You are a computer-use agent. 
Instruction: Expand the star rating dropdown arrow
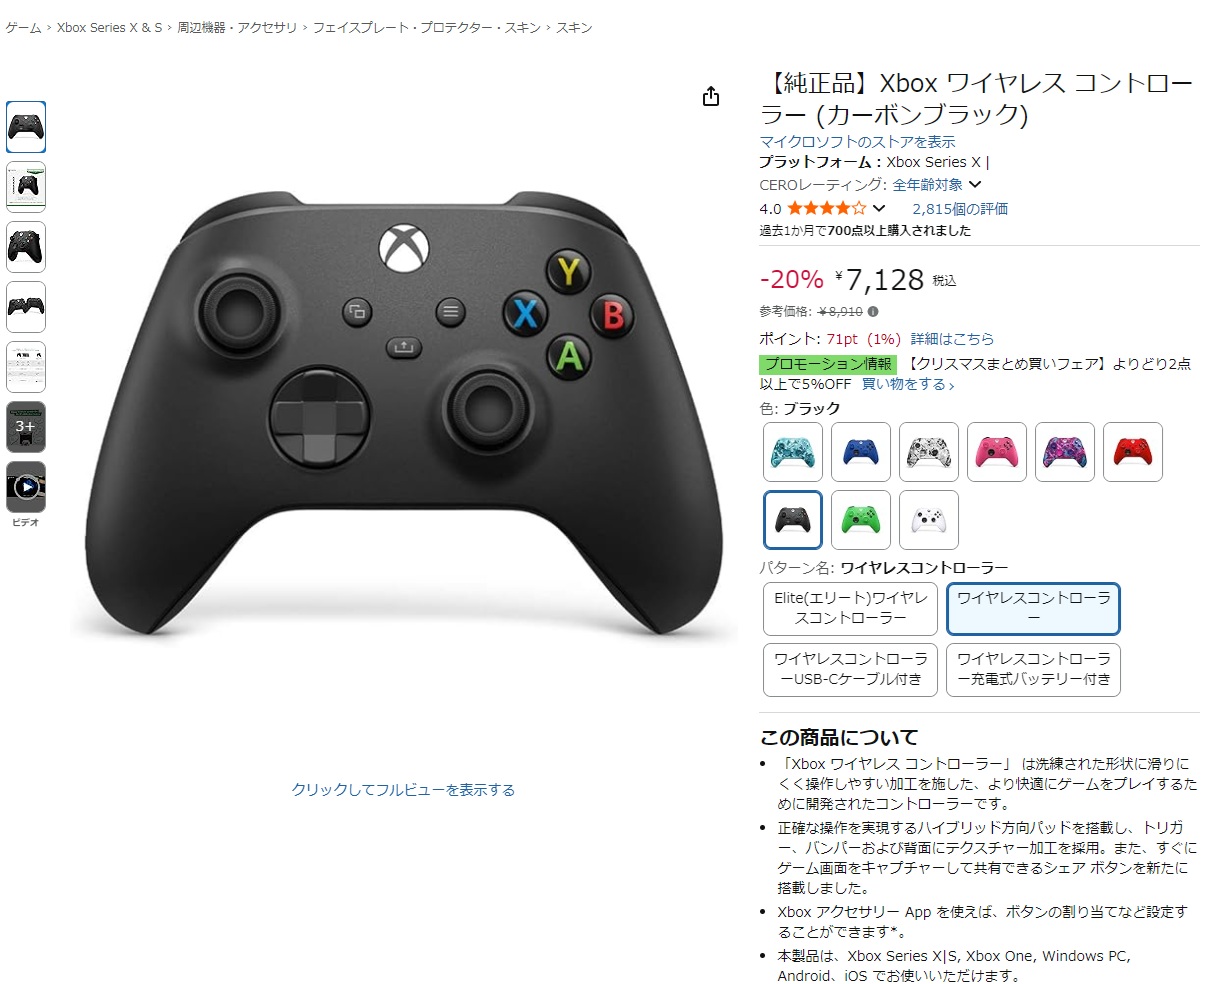coord(879,209)
